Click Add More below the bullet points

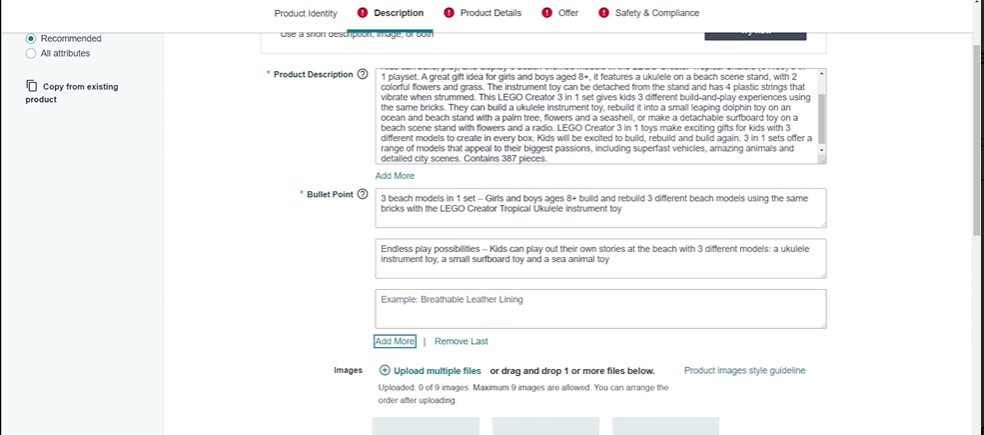coord(395,341)
